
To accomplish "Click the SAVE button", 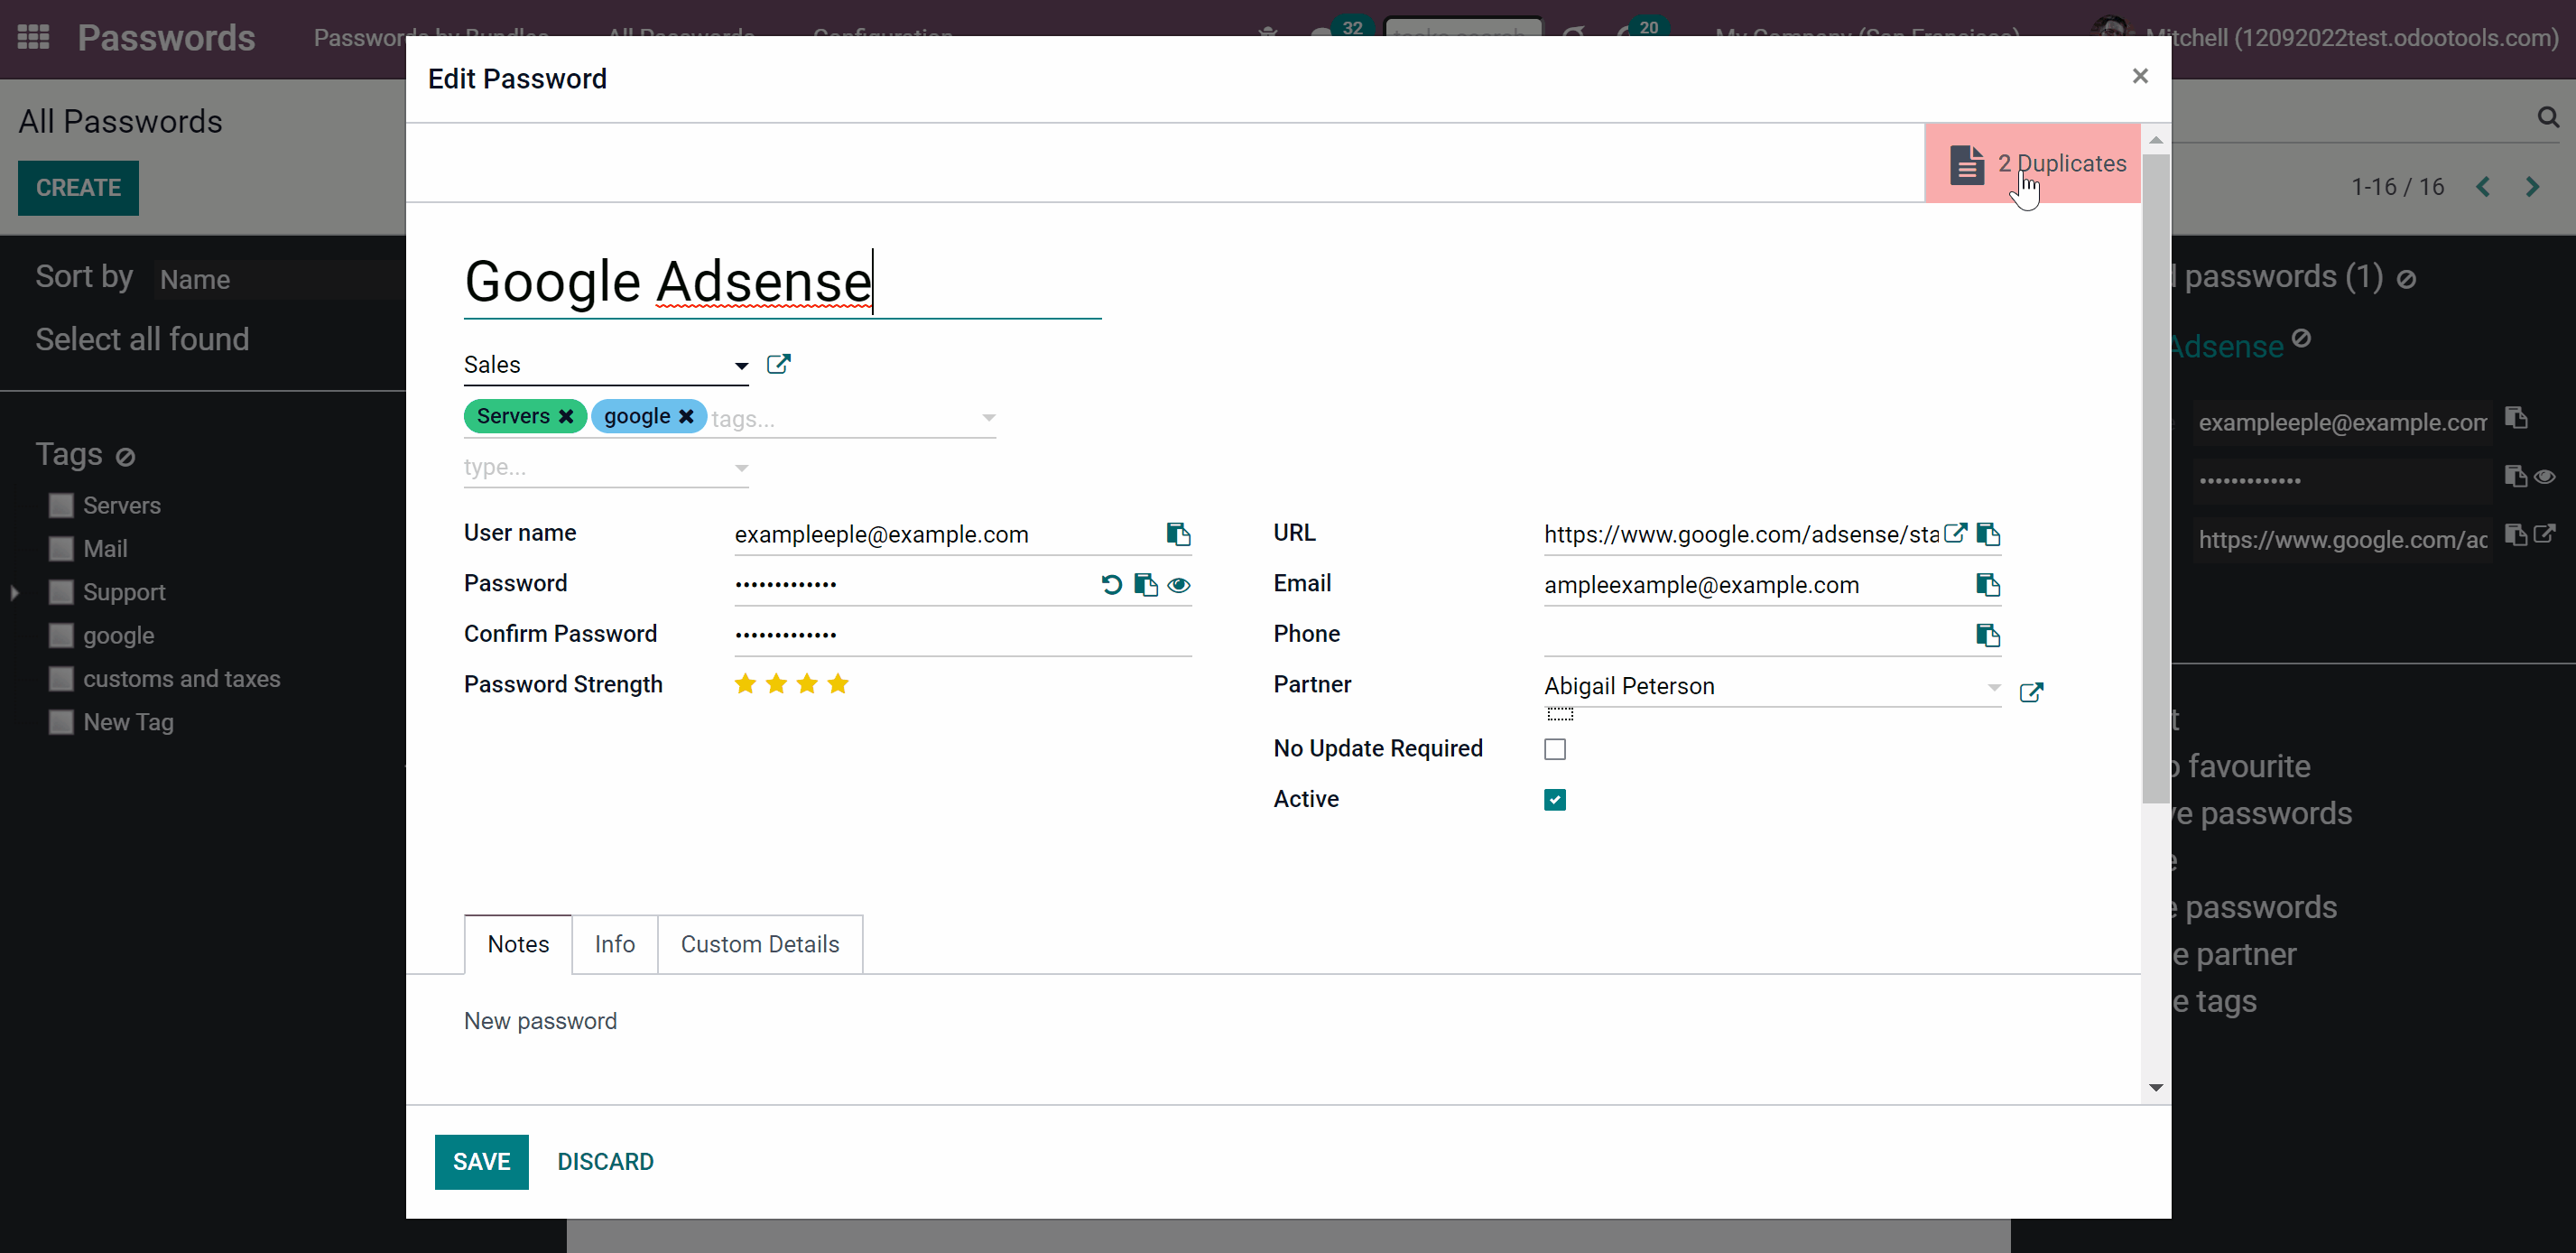I will coord(482,1162).
